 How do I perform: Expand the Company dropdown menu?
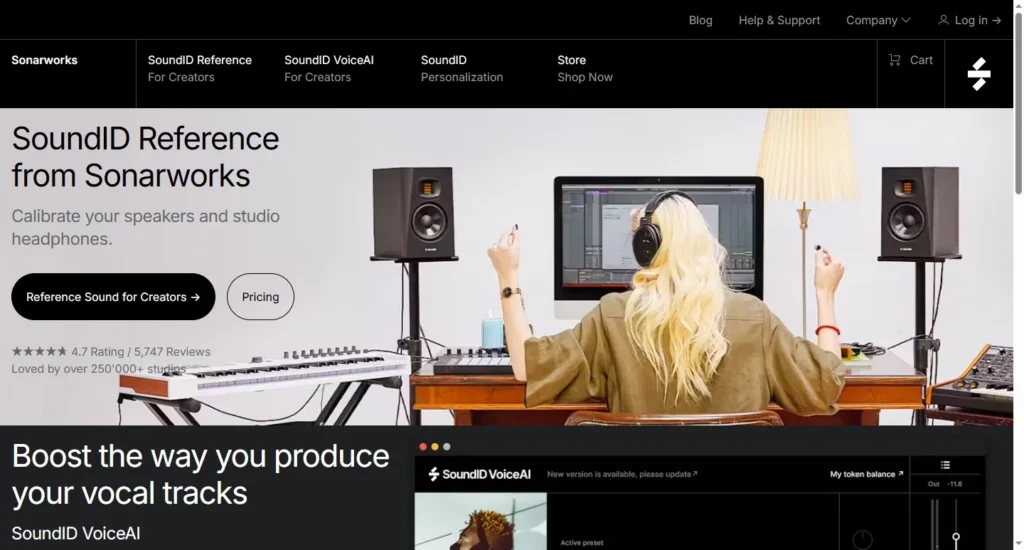click(x=878, y=20)
